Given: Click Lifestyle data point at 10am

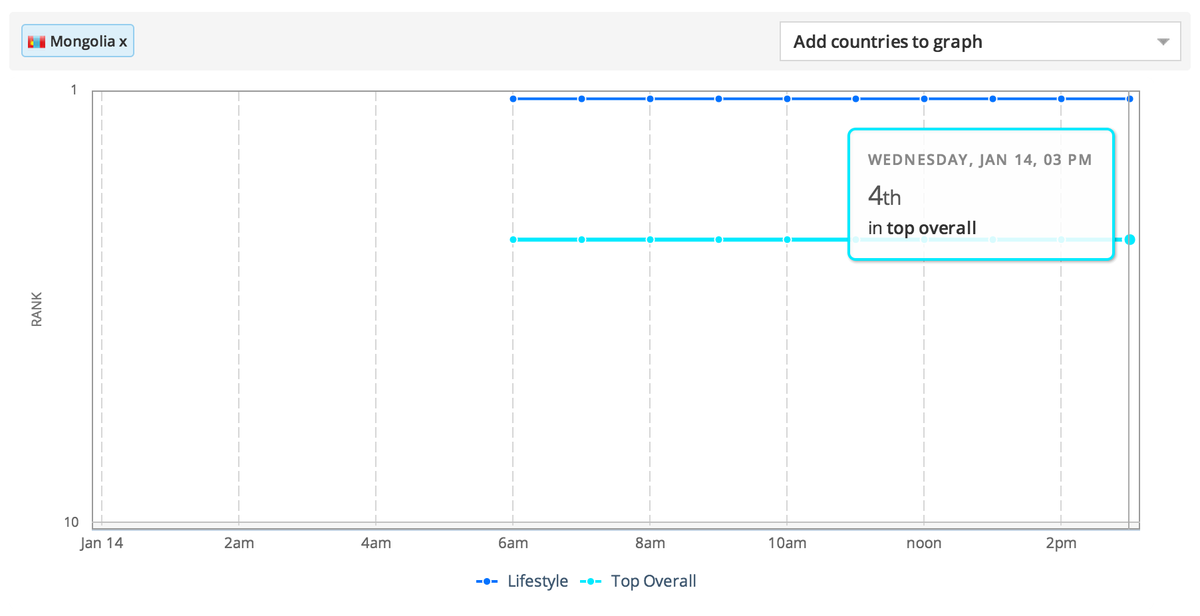Looking at the screenshot, I should (787, 99).
